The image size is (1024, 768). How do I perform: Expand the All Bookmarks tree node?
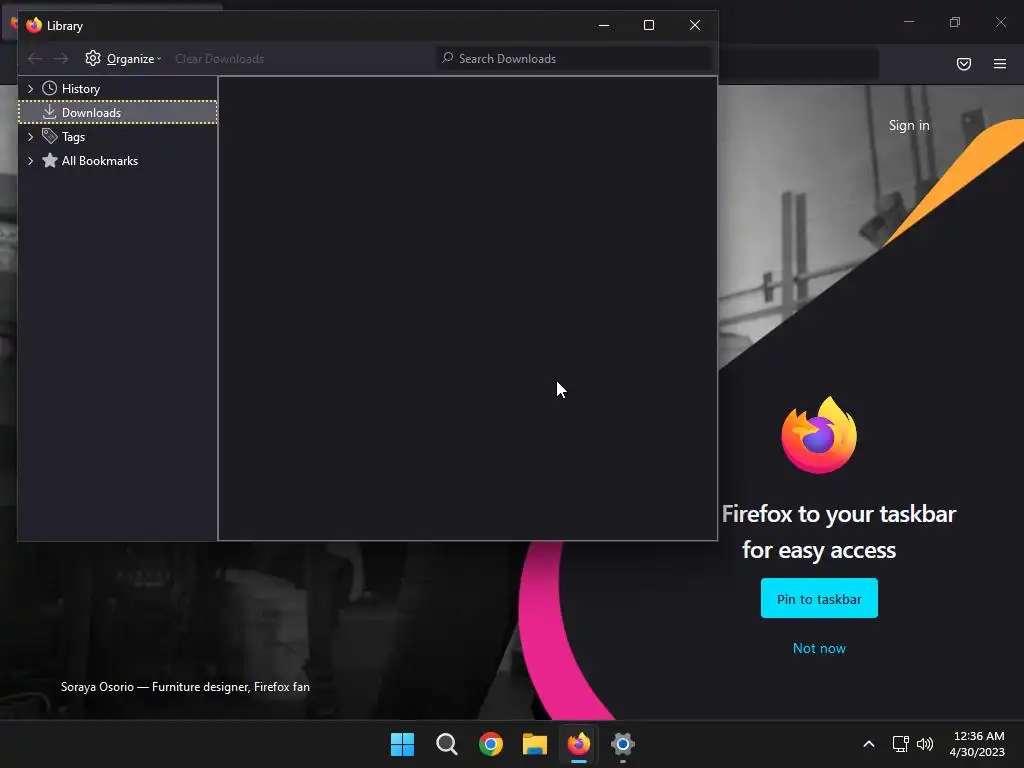click(x=30, y=161)
